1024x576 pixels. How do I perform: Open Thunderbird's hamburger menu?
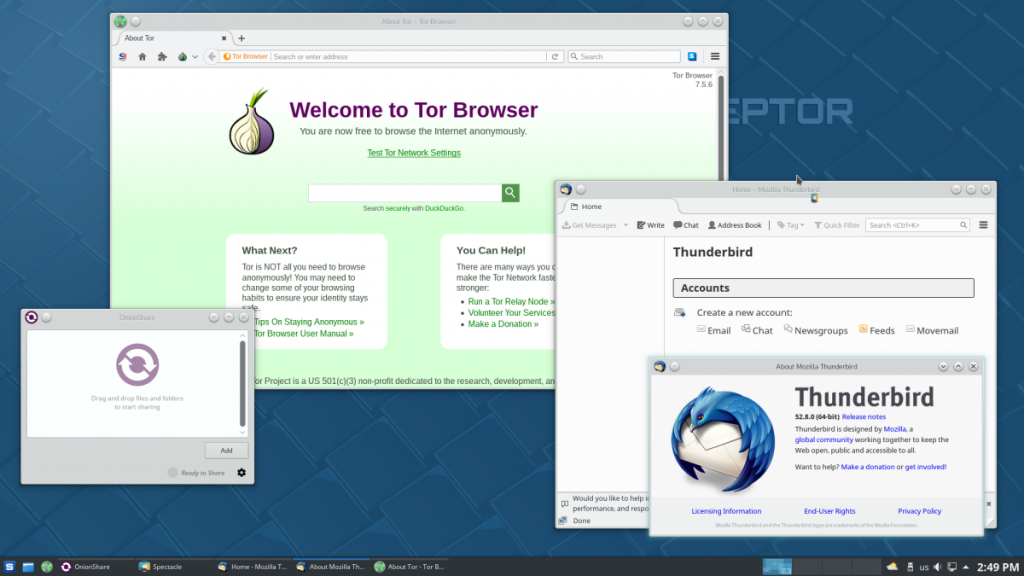click(983, 225)
